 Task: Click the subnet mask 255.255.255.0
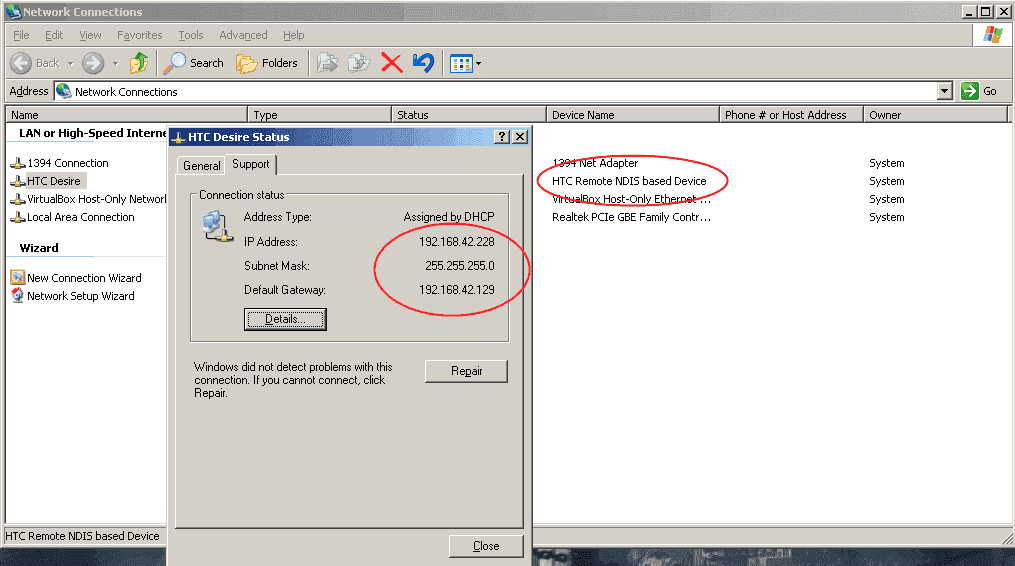coord(460,266)
